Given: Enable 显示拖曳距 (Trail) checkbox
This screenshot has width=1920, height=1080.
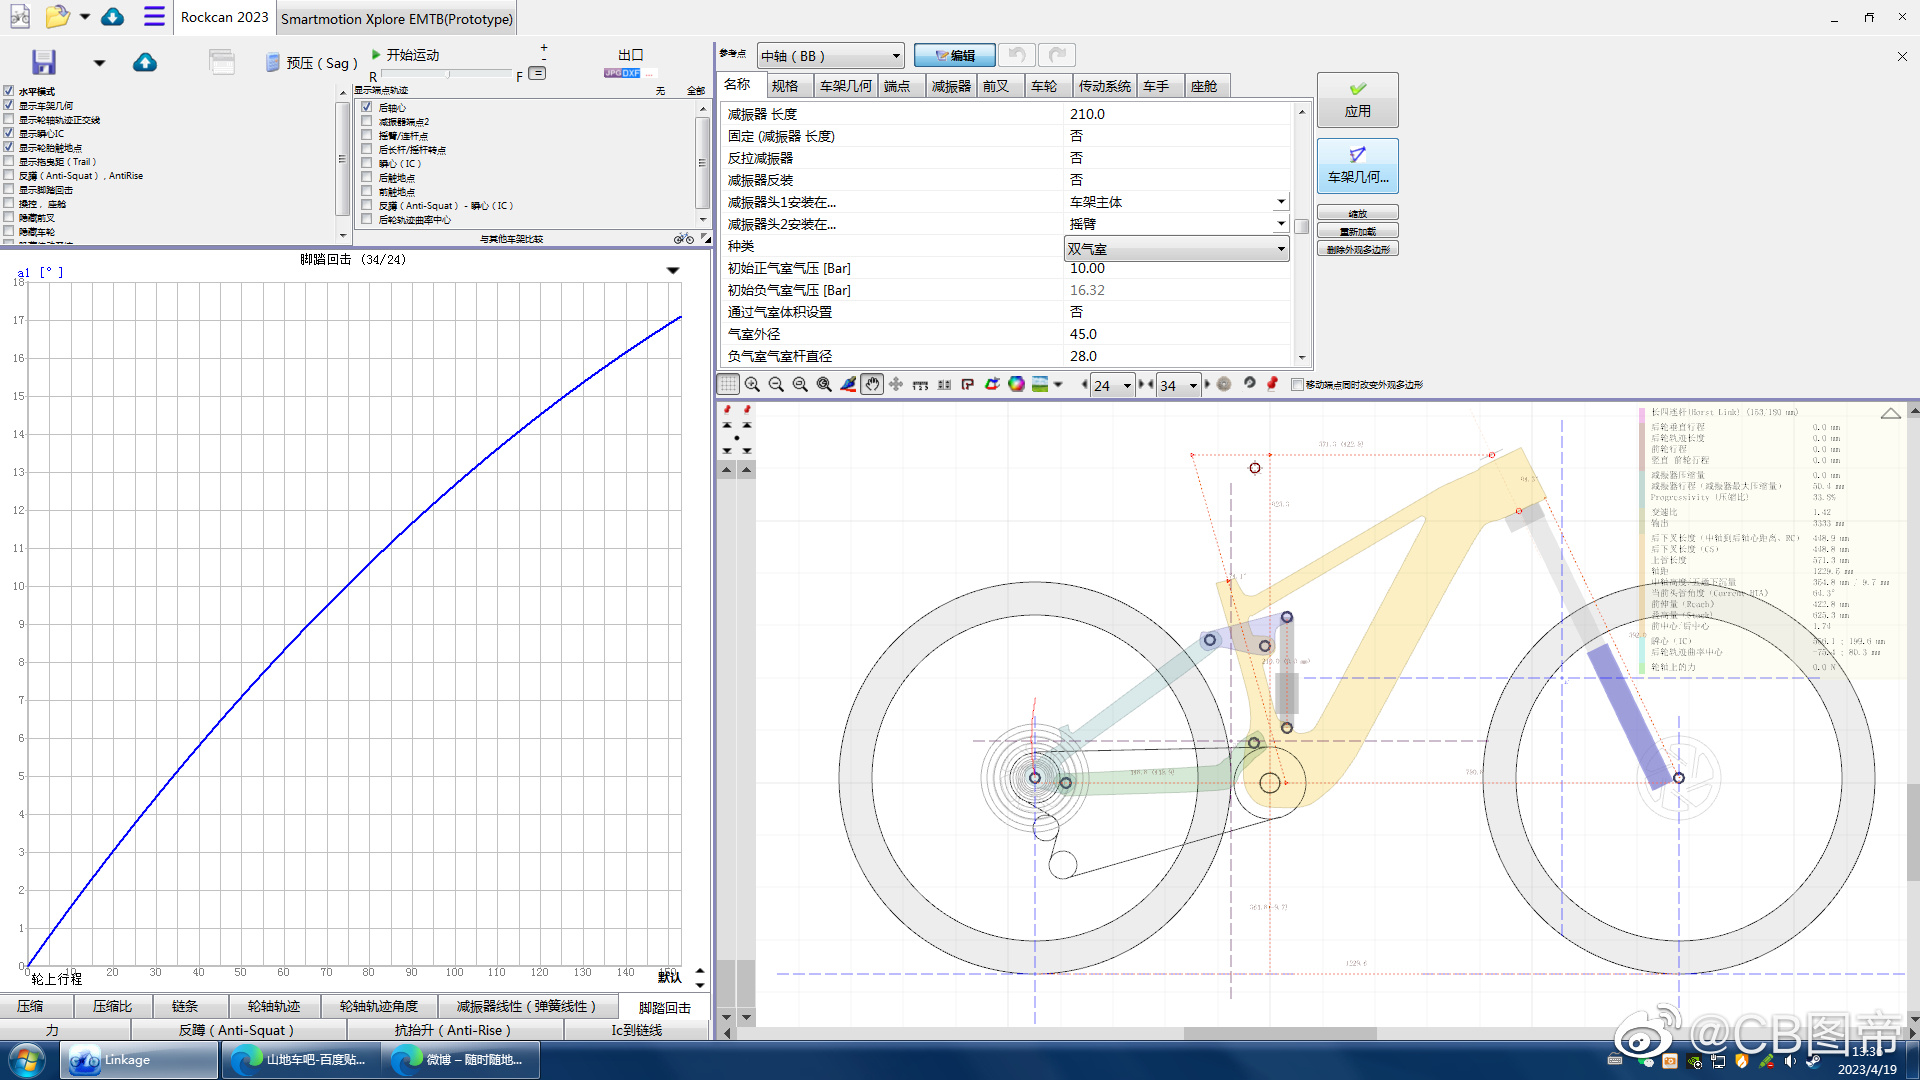Looking at the screenshot, I should click(9, 161).
